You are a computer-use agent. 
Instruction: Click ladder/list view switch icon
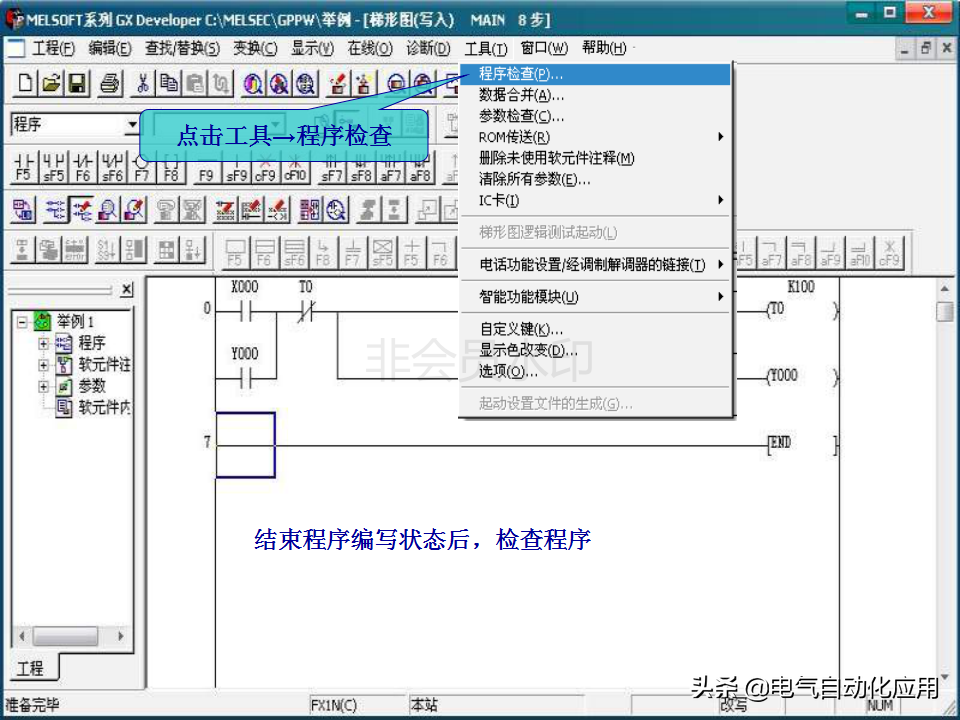pyautogui.click(x=23, y=210)
